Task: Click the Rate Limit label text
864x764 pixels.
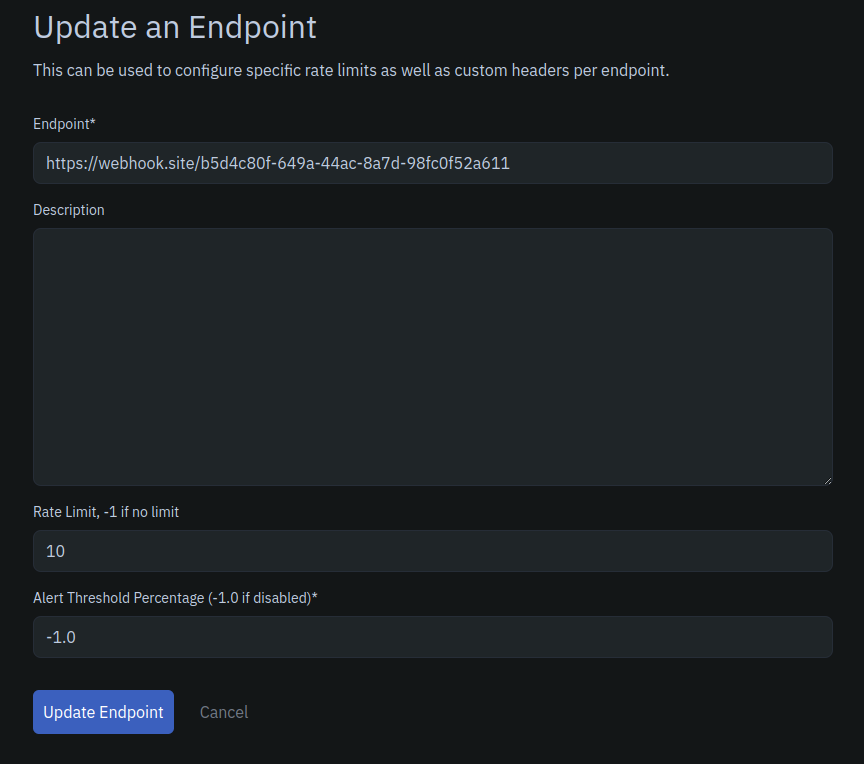Action: (x=106, y=511)
